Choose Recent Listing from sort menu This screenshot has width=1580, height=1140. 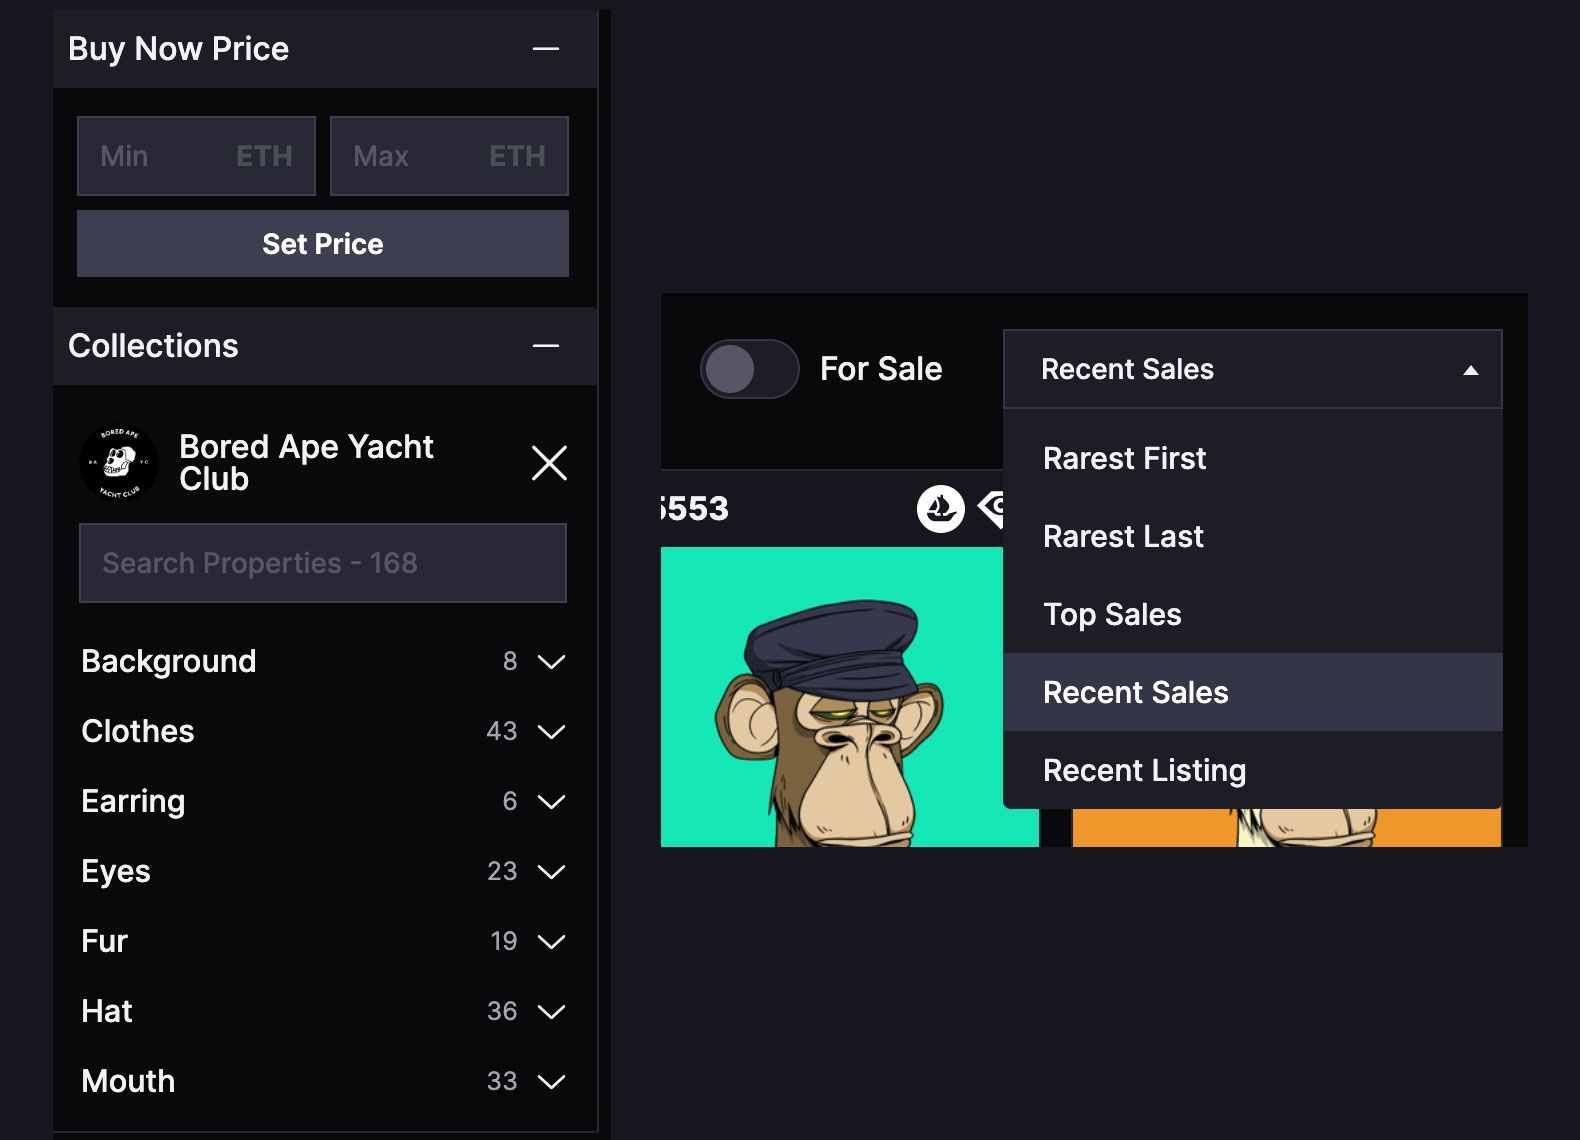[1144, 769]
